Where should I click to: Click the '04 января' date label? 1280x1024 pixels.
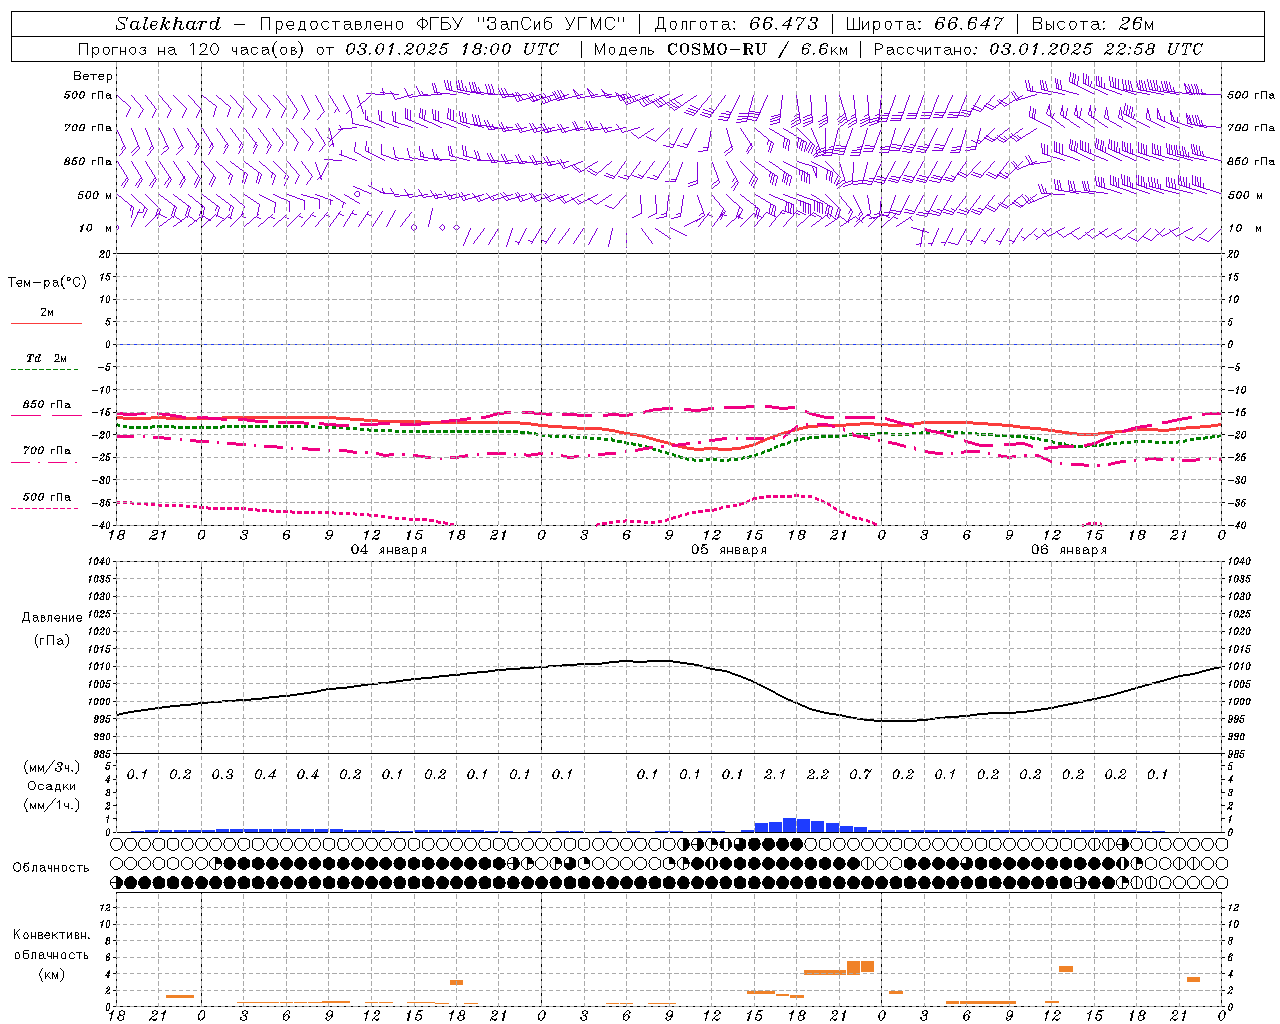[389, 550]
